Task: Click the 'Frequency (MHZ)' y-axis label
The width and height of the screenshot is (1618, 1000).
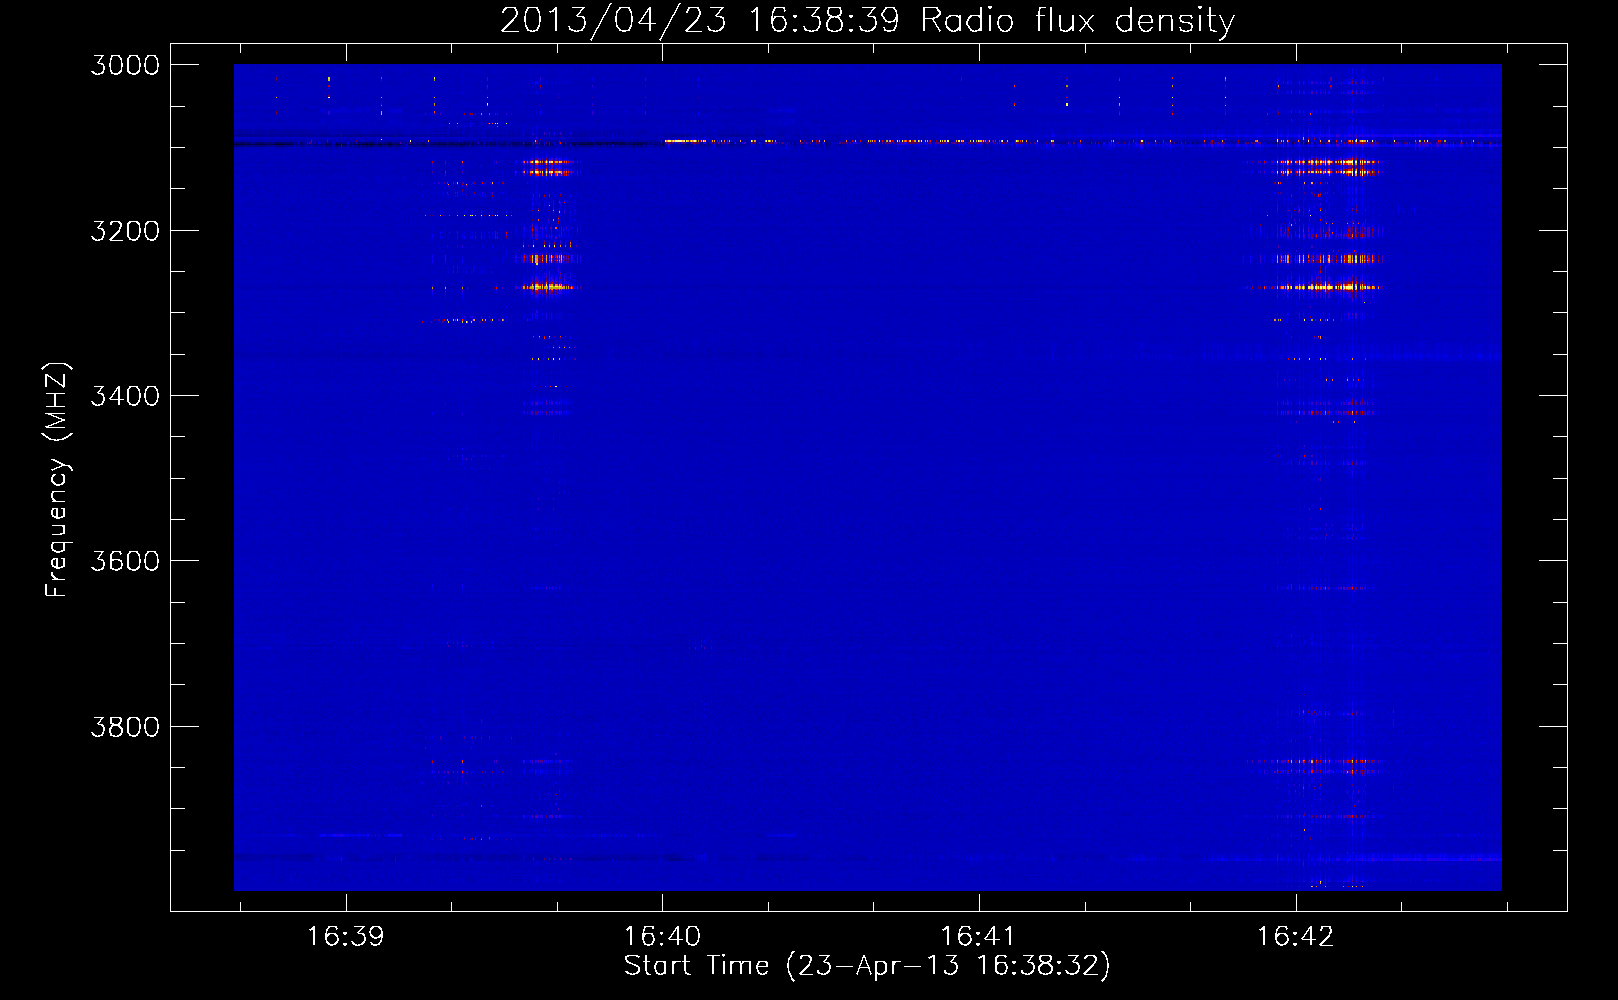Action: coord(57,479)
